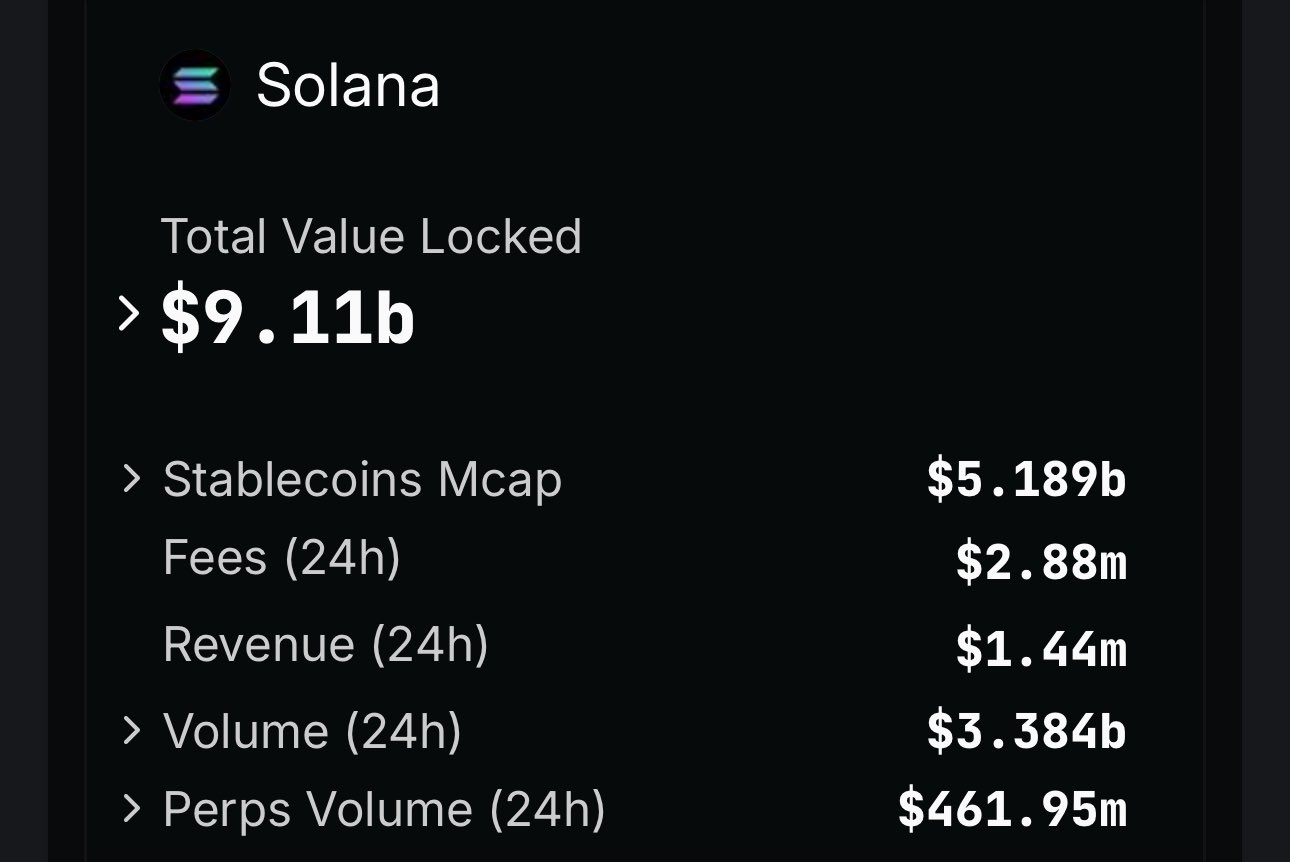Click the Total Value Locked label
Image resolution: width=1290 pixels, height=862 pixels.
(x=371, y=237)
